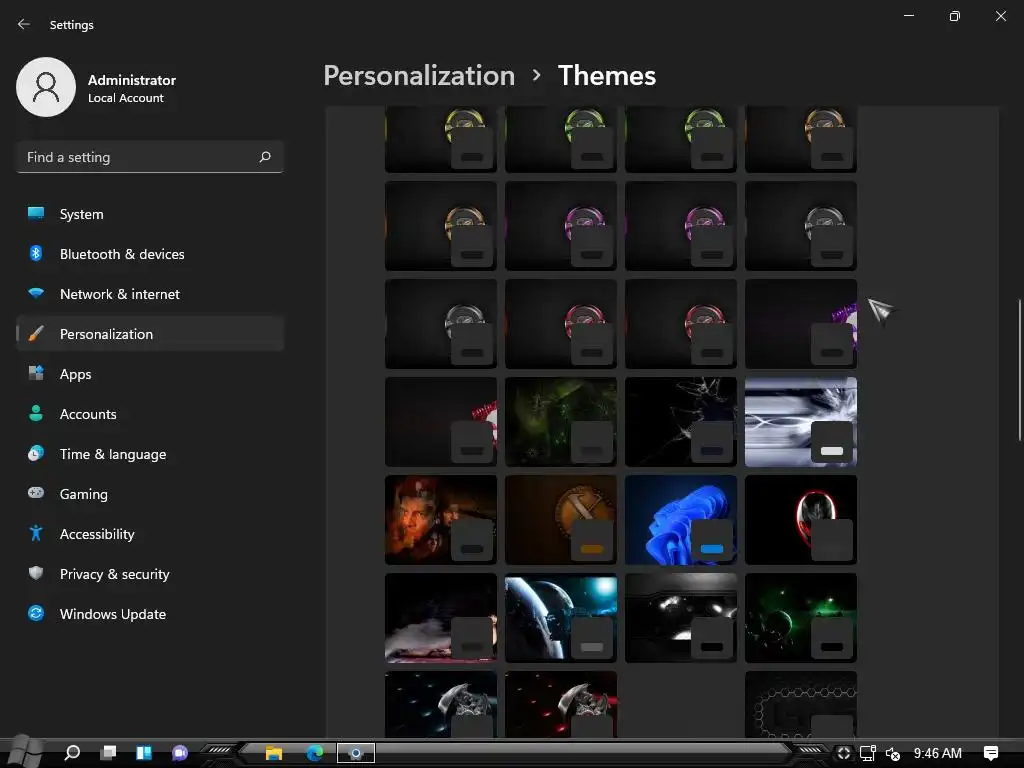The width and height of the screenshot is (1024, 768).
Task: Open File Explorer from the taskbar
Action: pos(274,753)
